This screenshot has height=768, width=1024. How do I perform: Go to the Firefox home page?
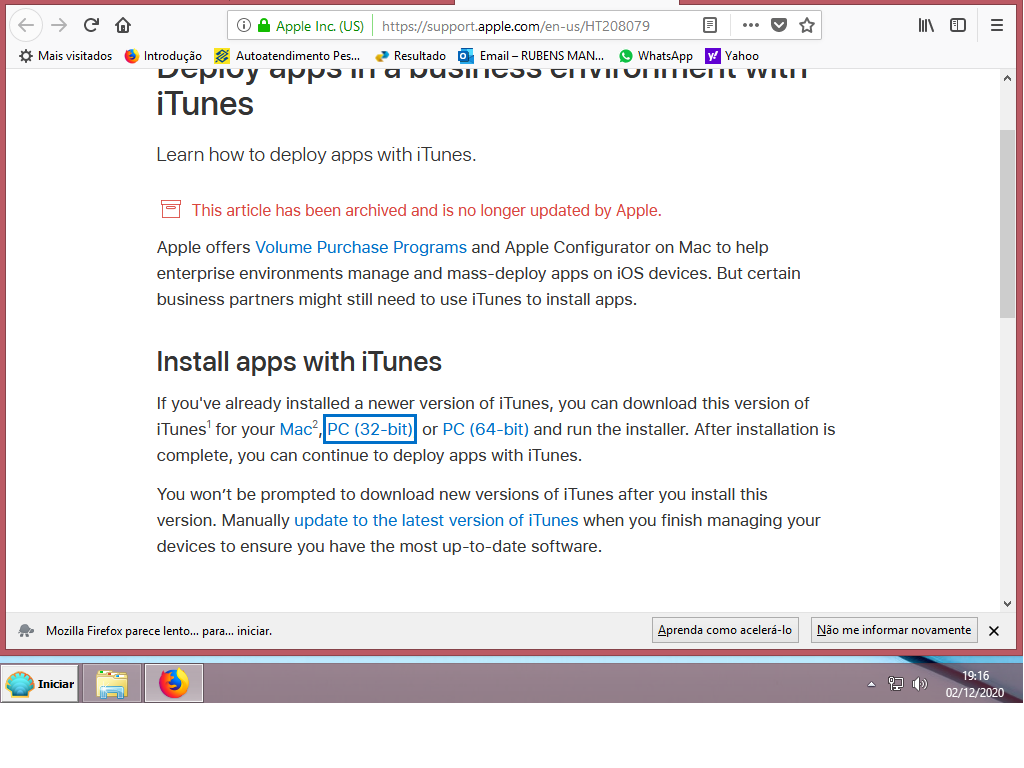tap(123, 25)
